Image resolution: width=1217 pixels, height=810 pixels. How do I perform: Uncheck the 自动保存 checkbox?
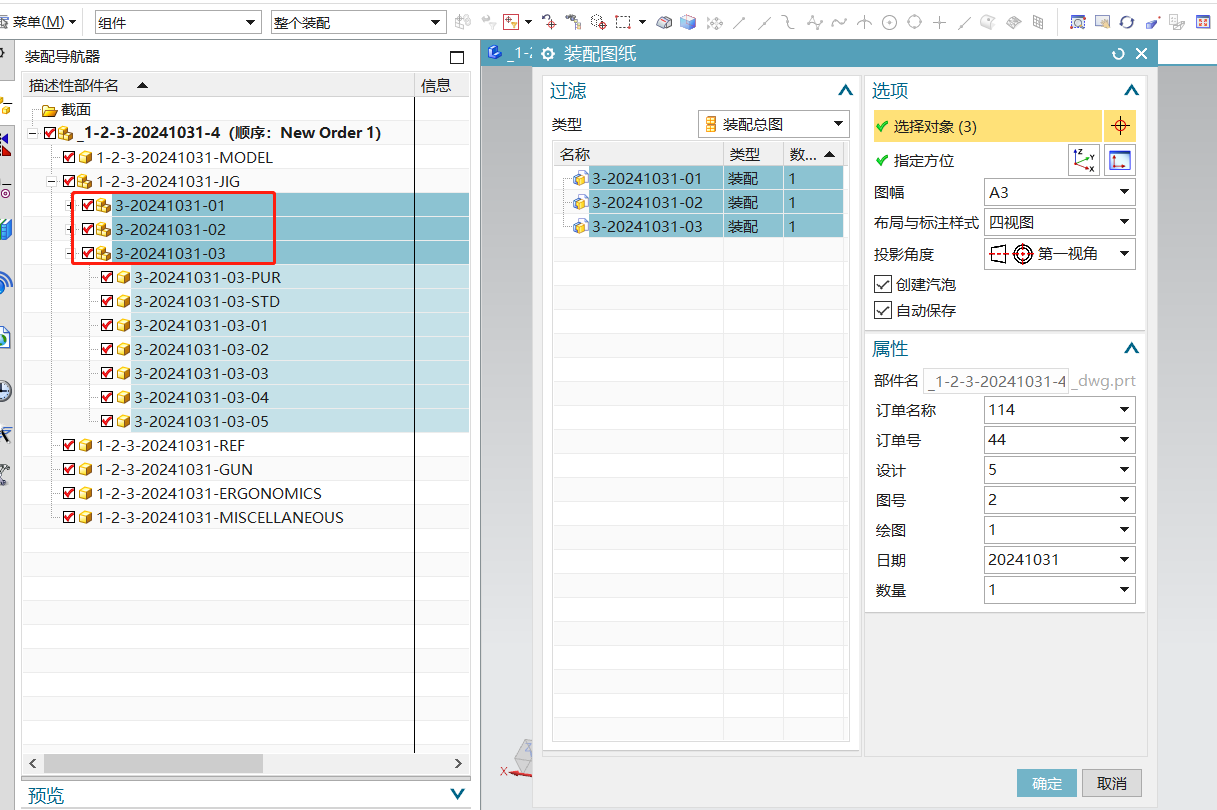click(882, 310)
